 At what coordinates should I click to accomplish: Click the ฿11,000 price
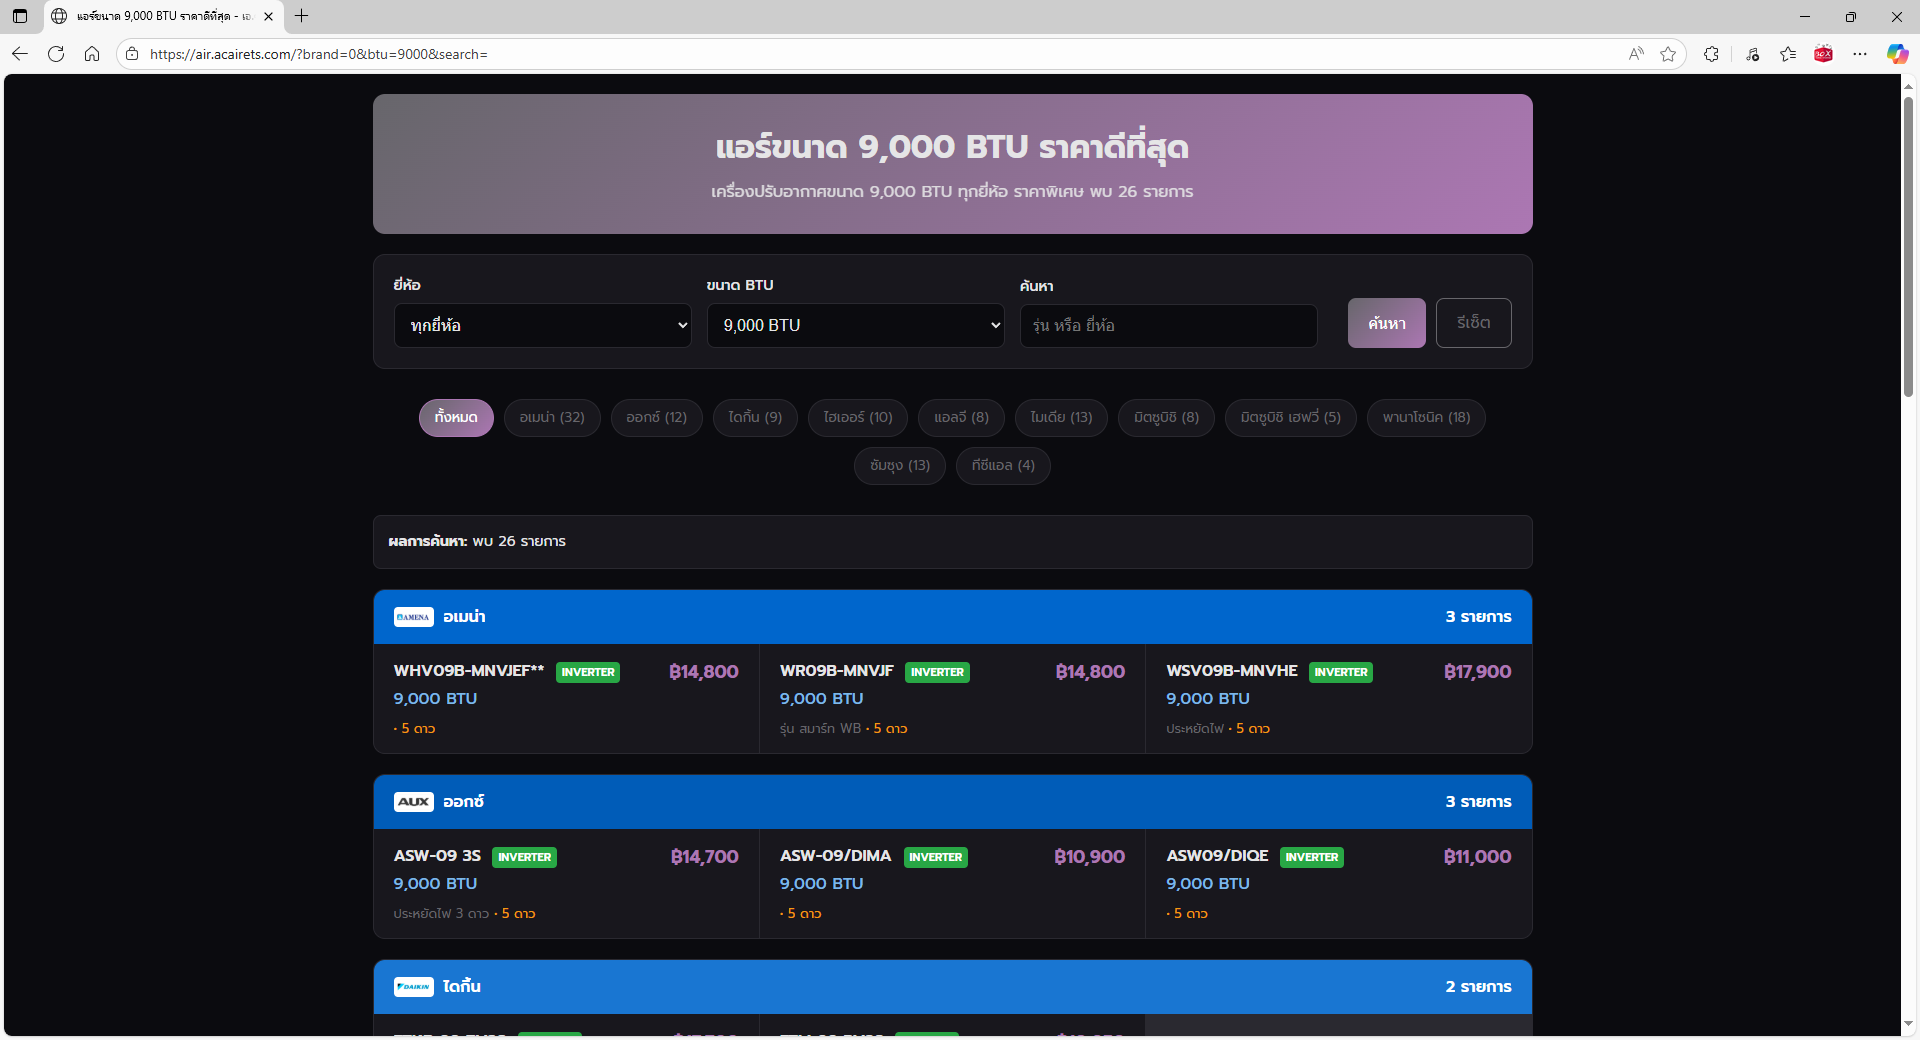pyautogui.click(x=1477, y=857)
